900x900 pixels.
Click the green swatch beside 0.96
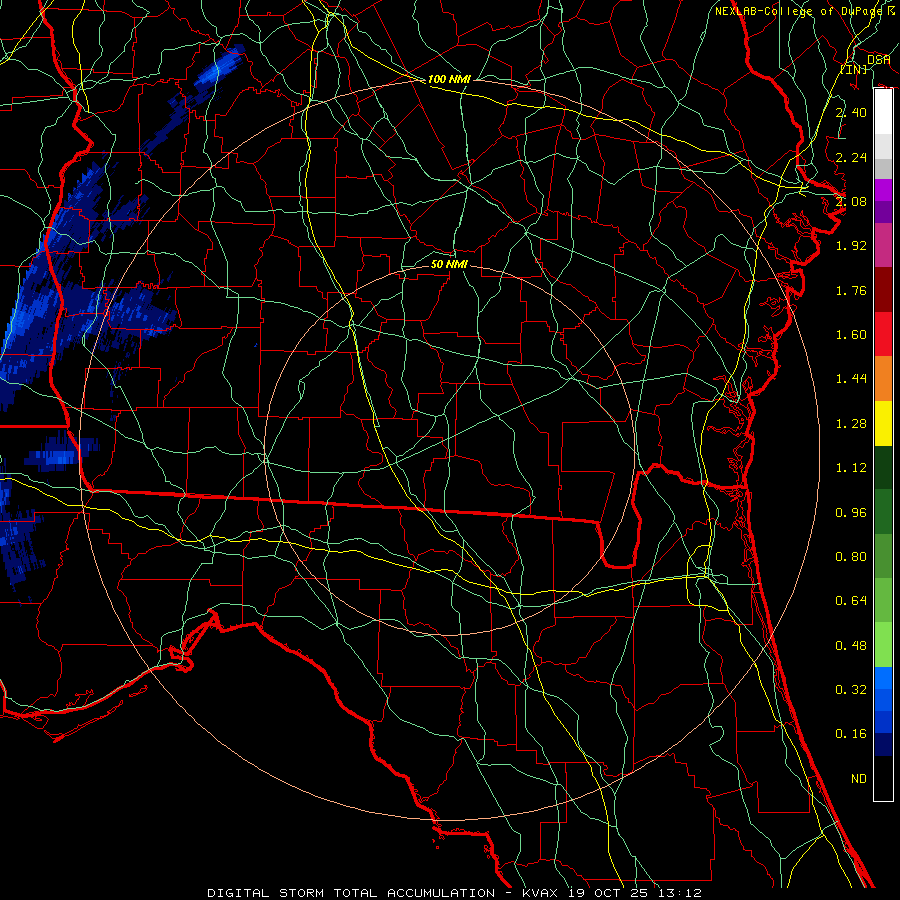coord(883,512)
